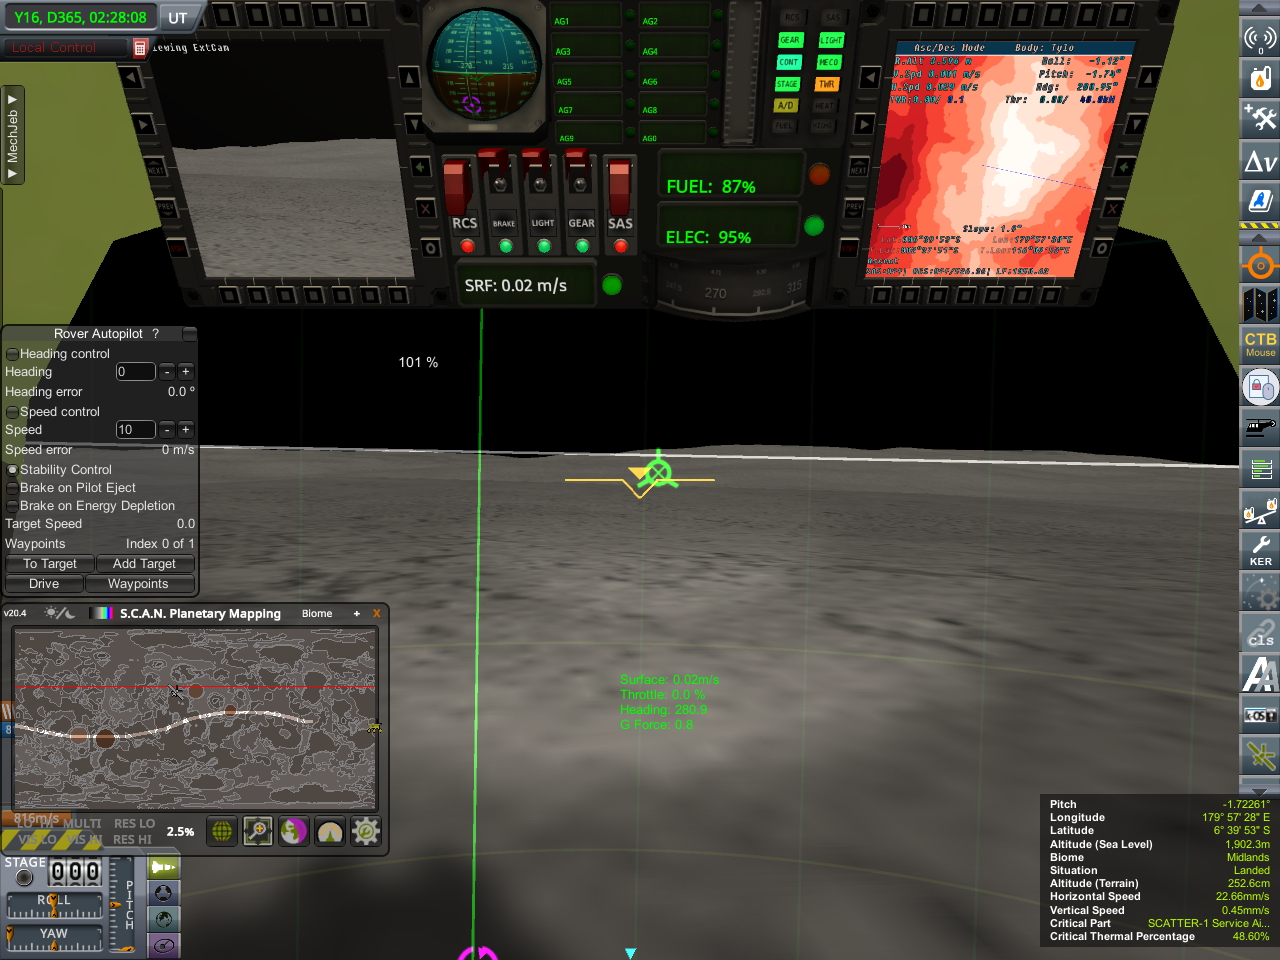Toggle the CTB Mouse toolbar button
Screen dimensions: 1280x960
[1260, 345]
